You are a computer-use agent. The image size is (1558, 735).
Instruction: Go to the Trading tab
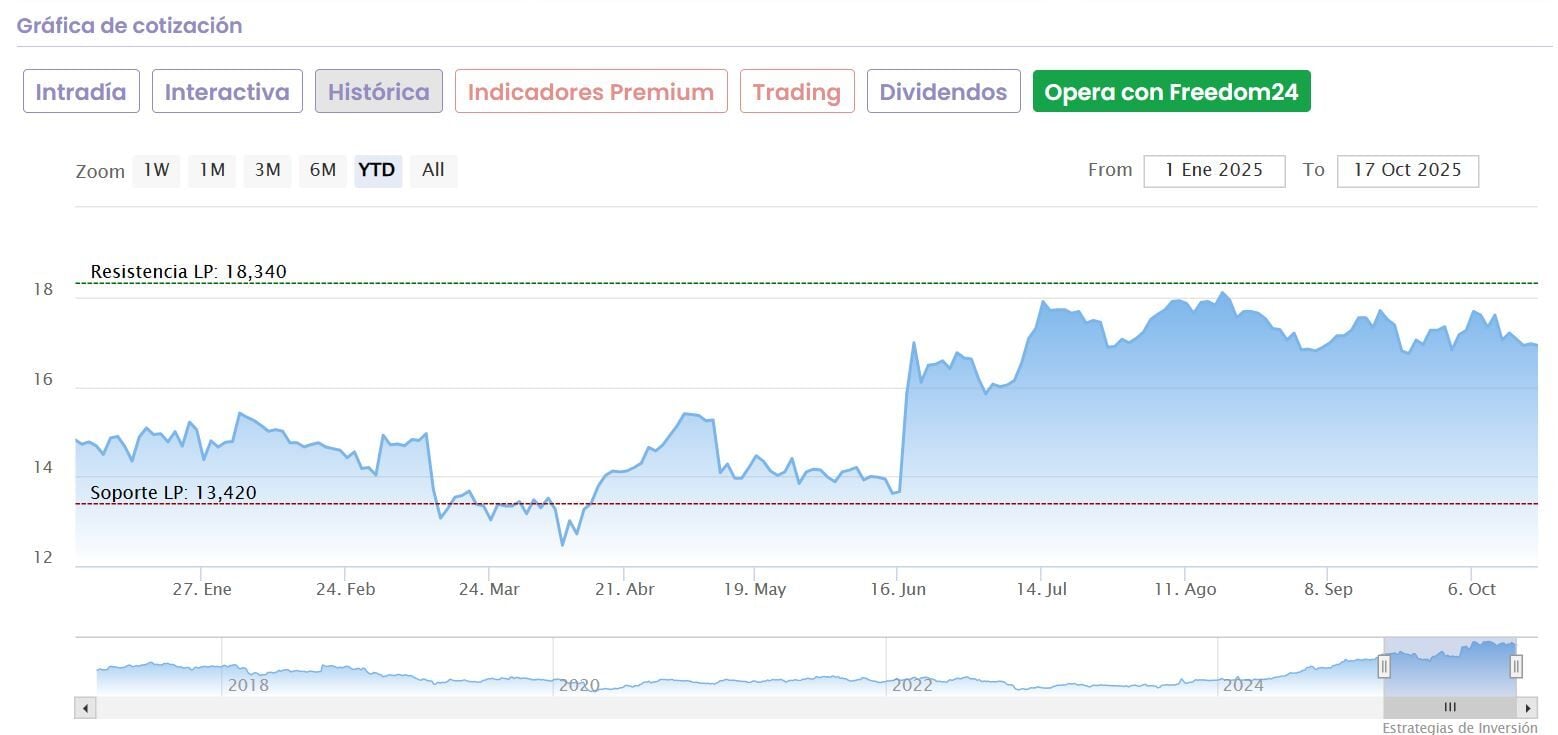click(x=797, y=92)
